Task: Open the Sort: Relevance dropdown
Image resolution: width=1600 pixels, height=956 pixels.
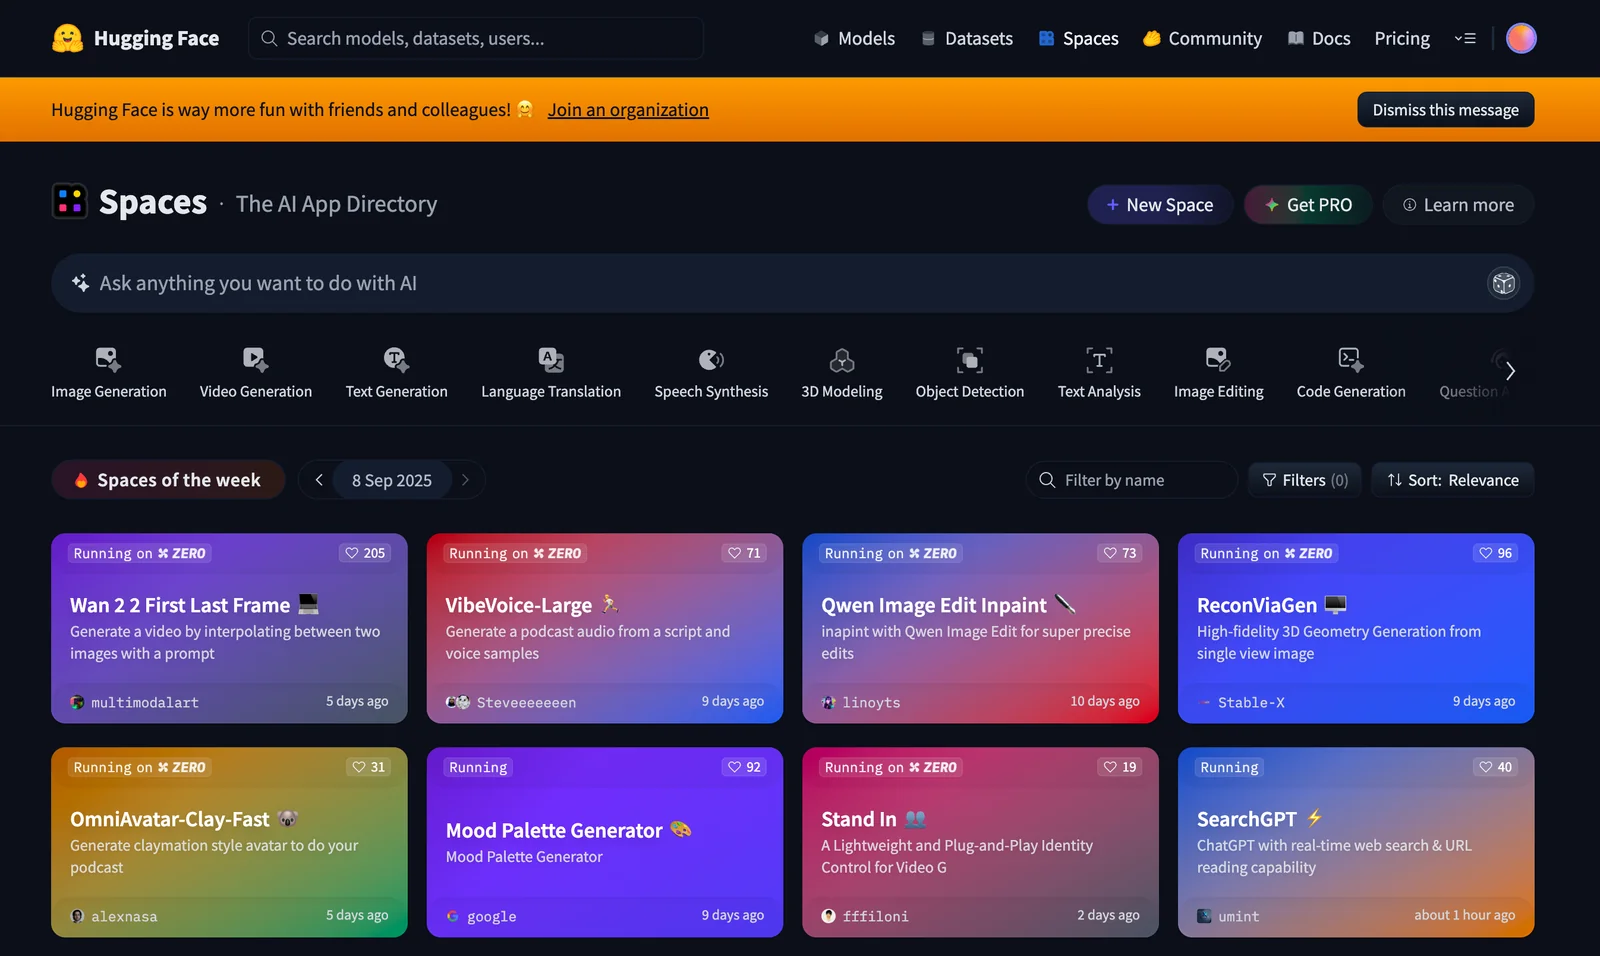Action: click(1452, 480)
